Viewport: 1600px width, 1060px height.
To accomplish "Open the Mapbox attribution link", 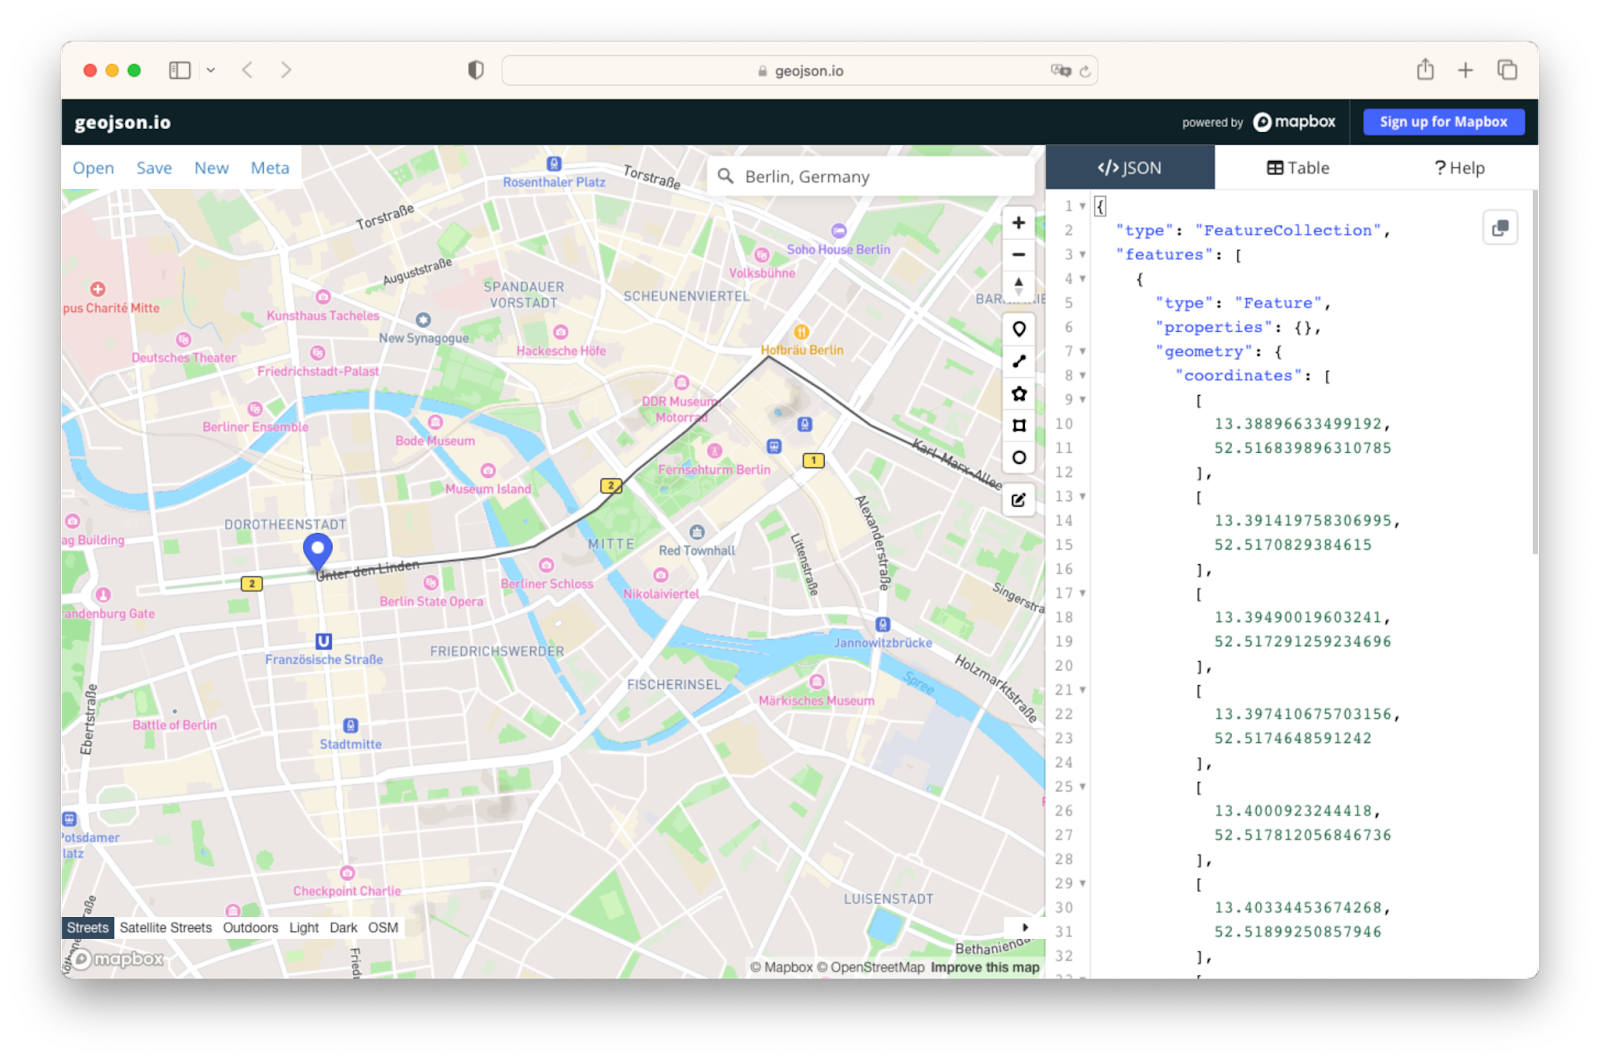I will pos(782,967).
